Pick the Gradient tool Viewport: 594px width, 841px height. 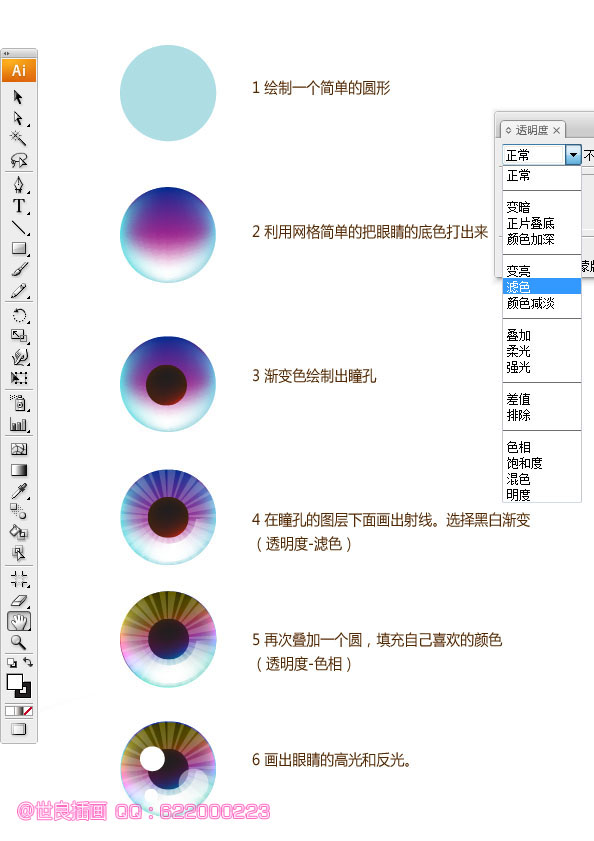point(19,470)
